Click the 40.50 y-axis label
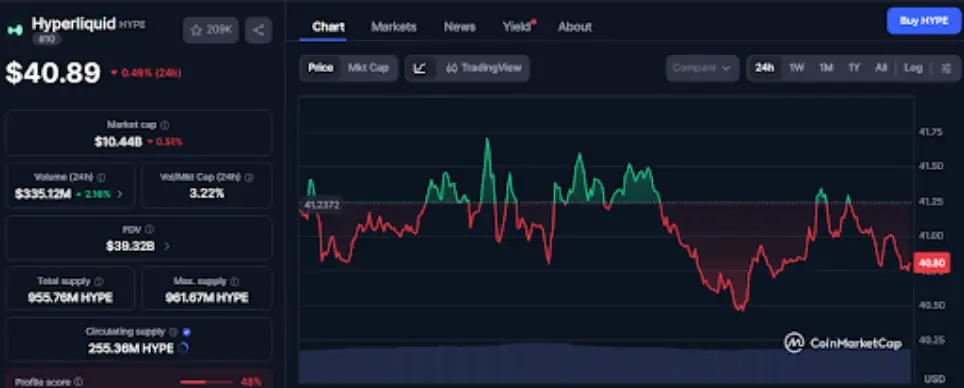Viewport: 964px width, 388px height. (931, 305)
